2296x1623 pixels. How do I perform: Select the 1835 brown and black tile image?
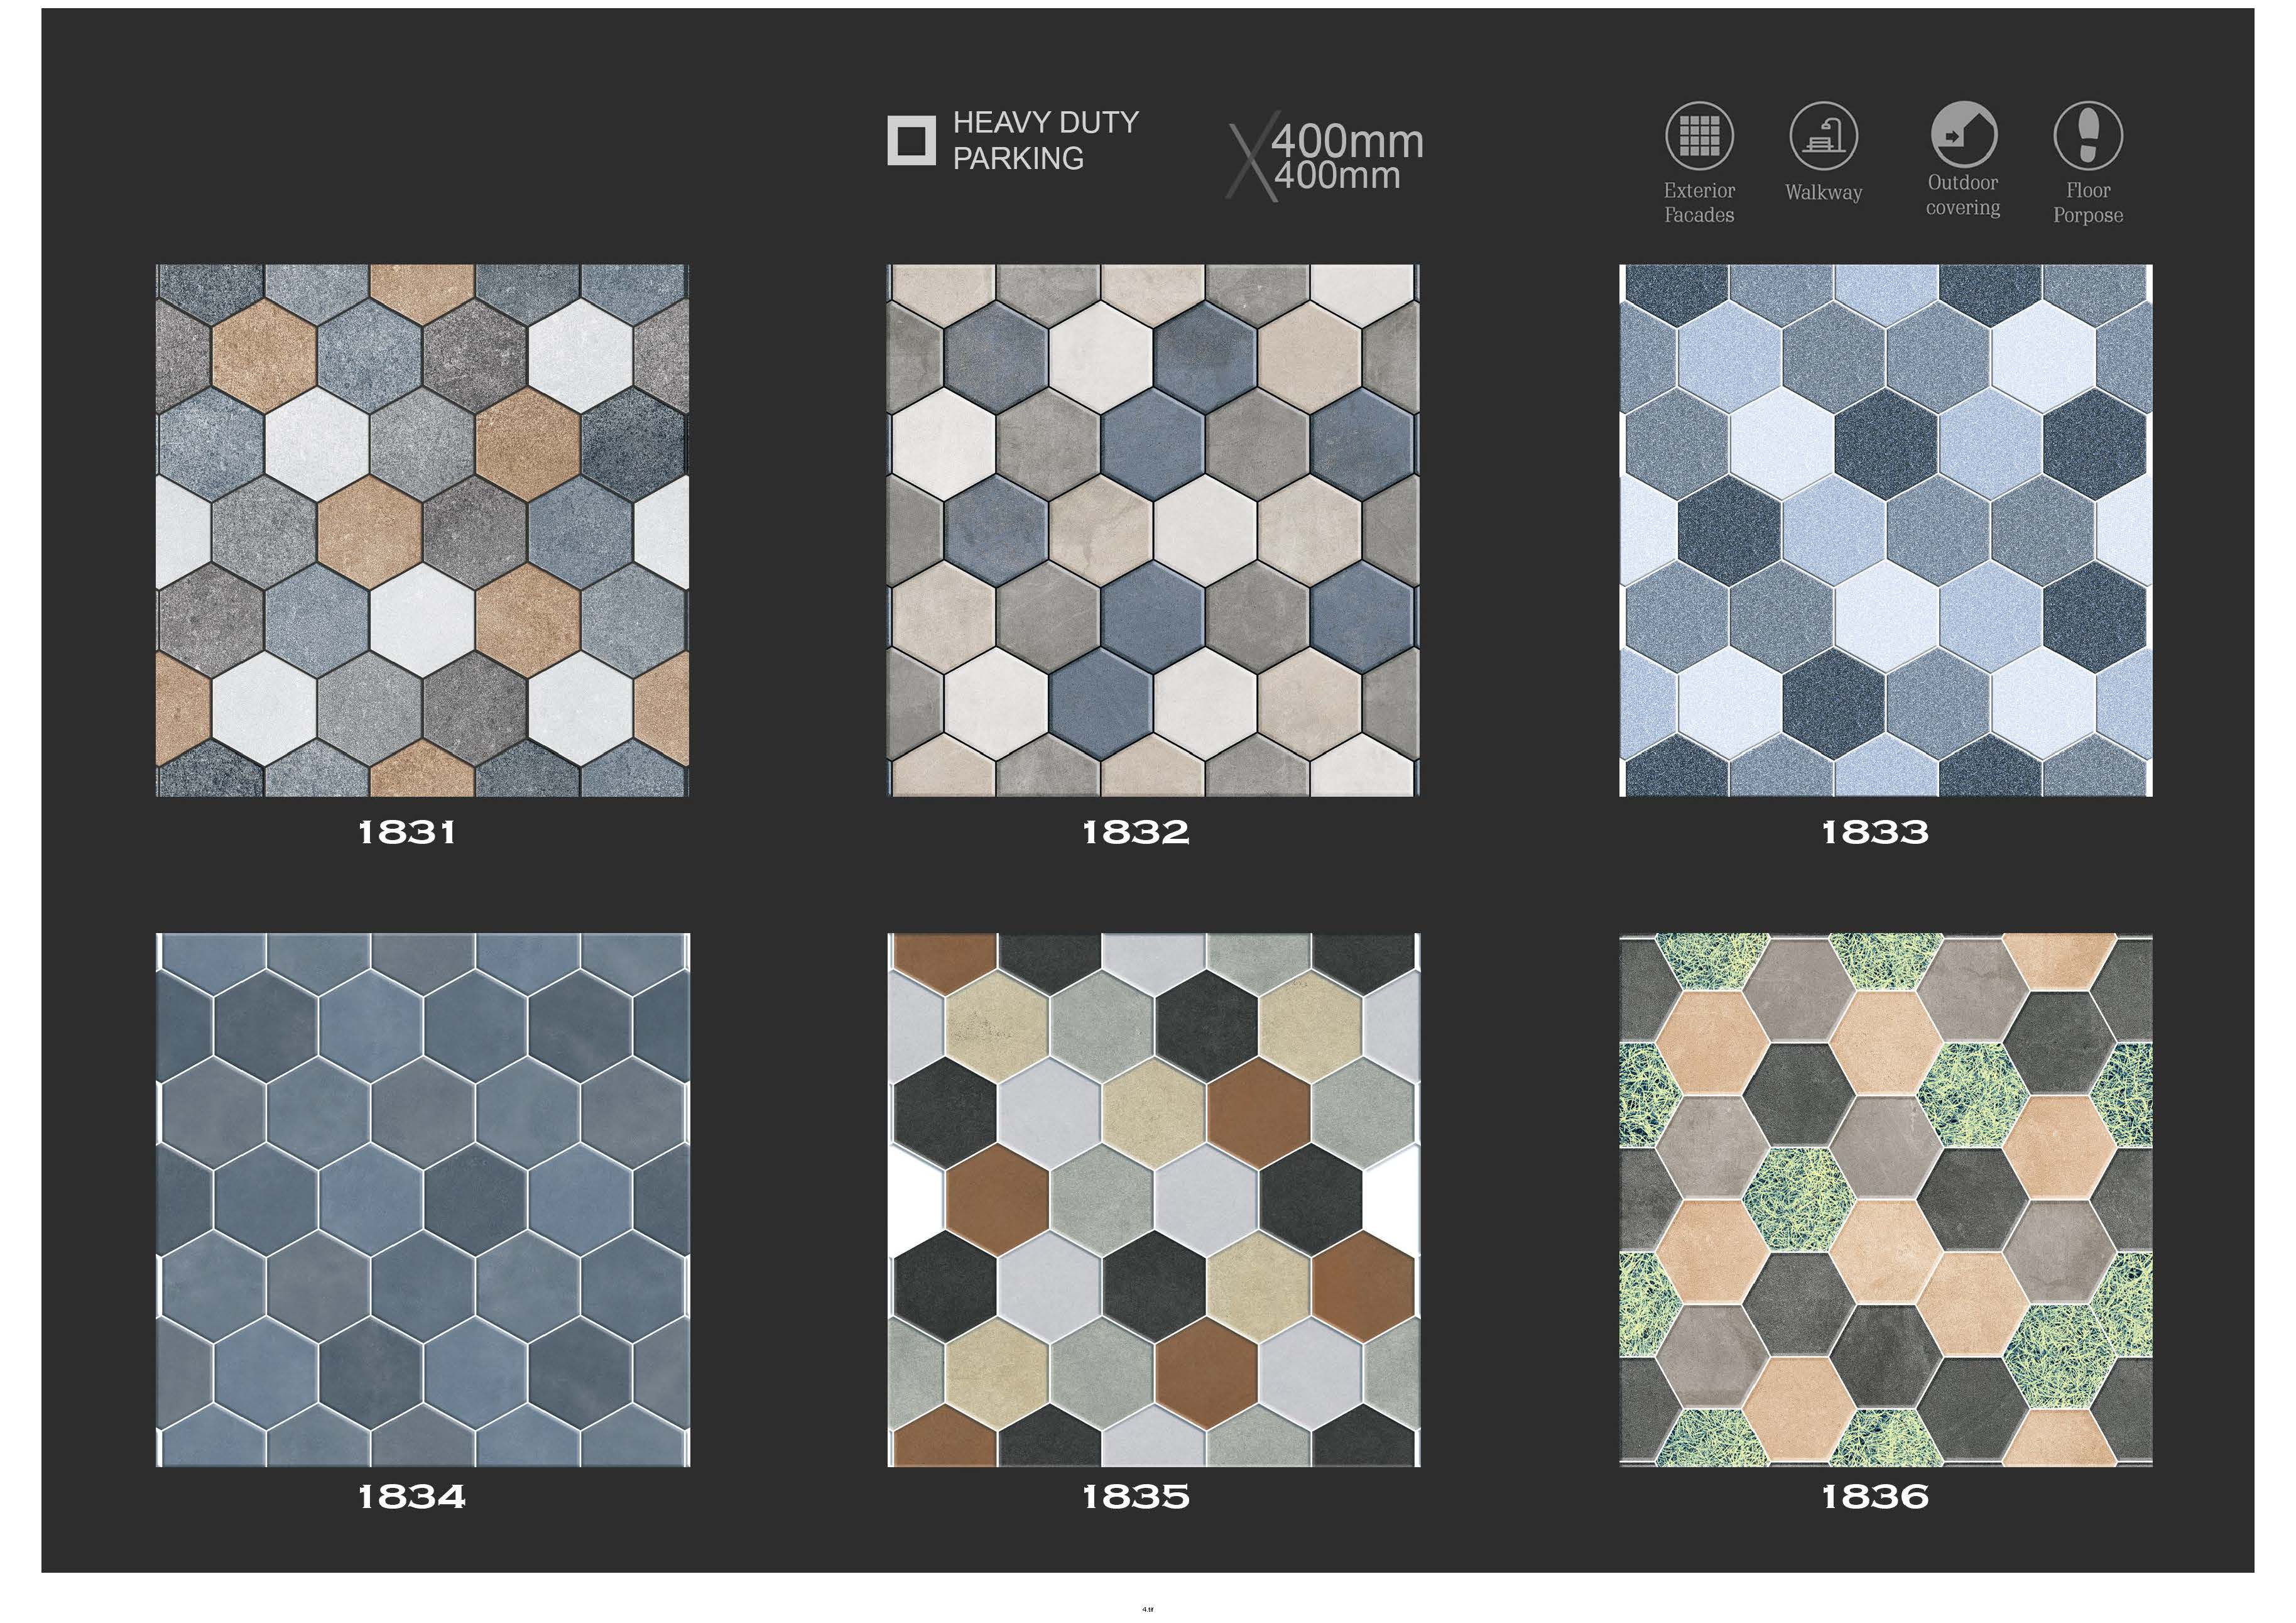click(1153, 1200)
